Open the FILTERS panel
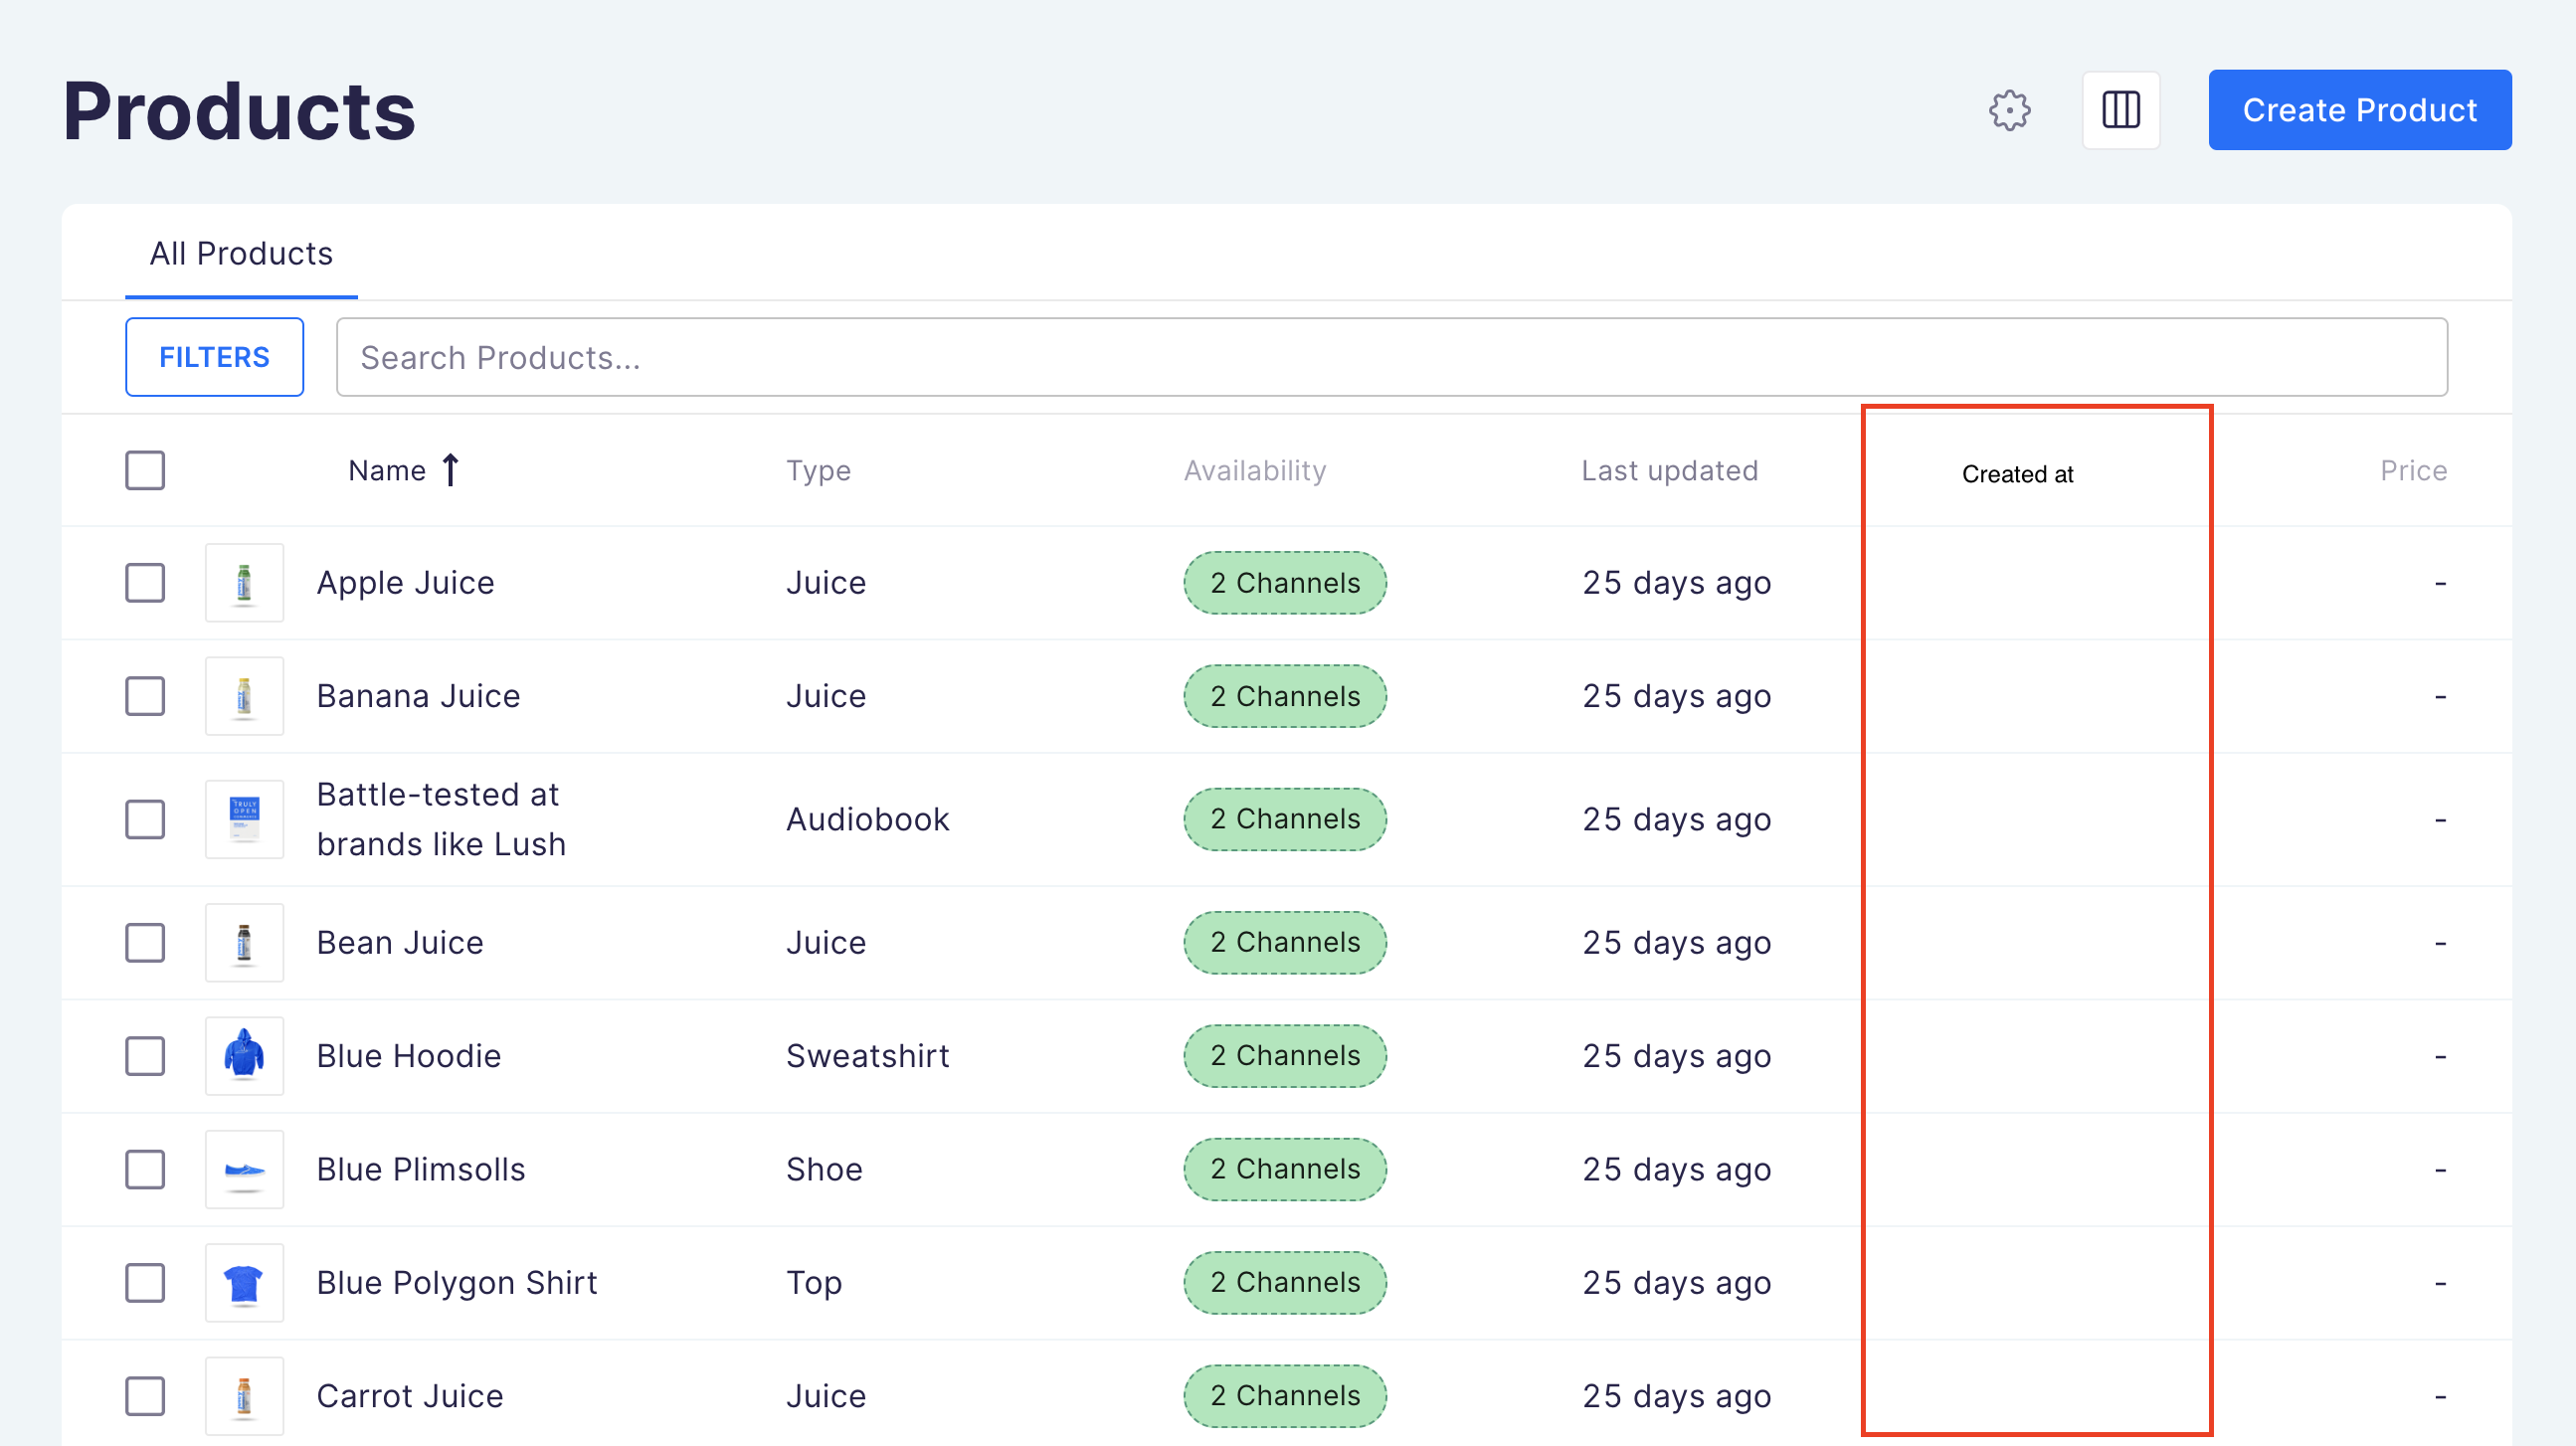This screenshot has height=1446, width=2576. 214,356
